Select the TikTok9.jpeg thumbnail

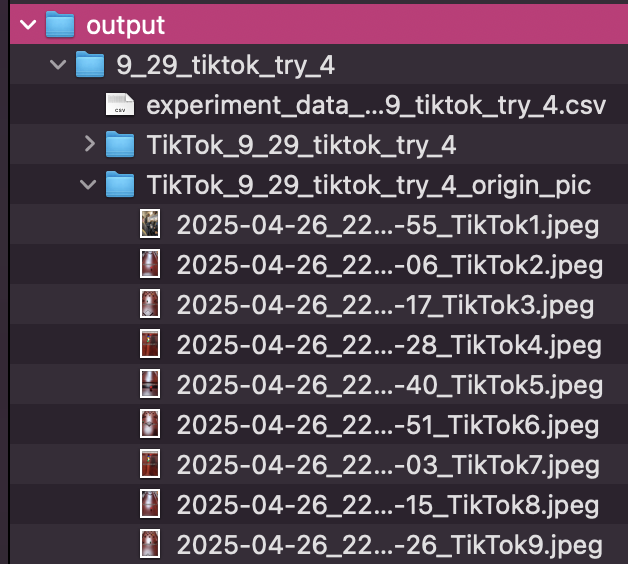[150, 544]
